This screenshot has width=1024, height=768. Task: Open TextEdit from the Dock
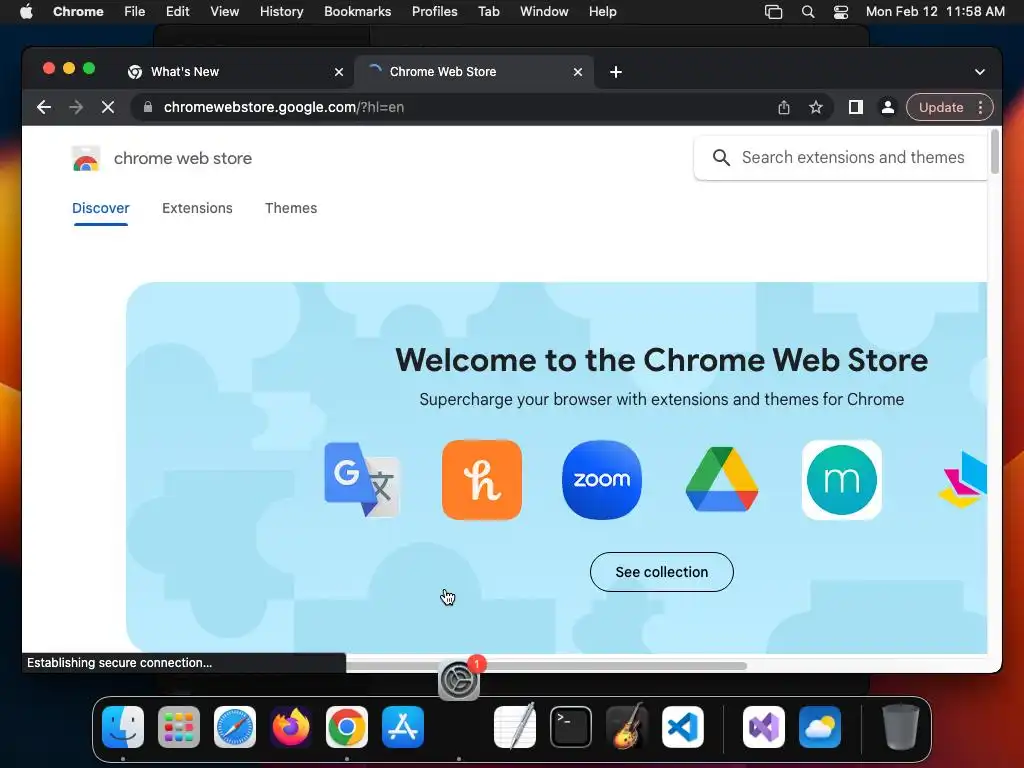pyautogui.click(x=515, y=727)
